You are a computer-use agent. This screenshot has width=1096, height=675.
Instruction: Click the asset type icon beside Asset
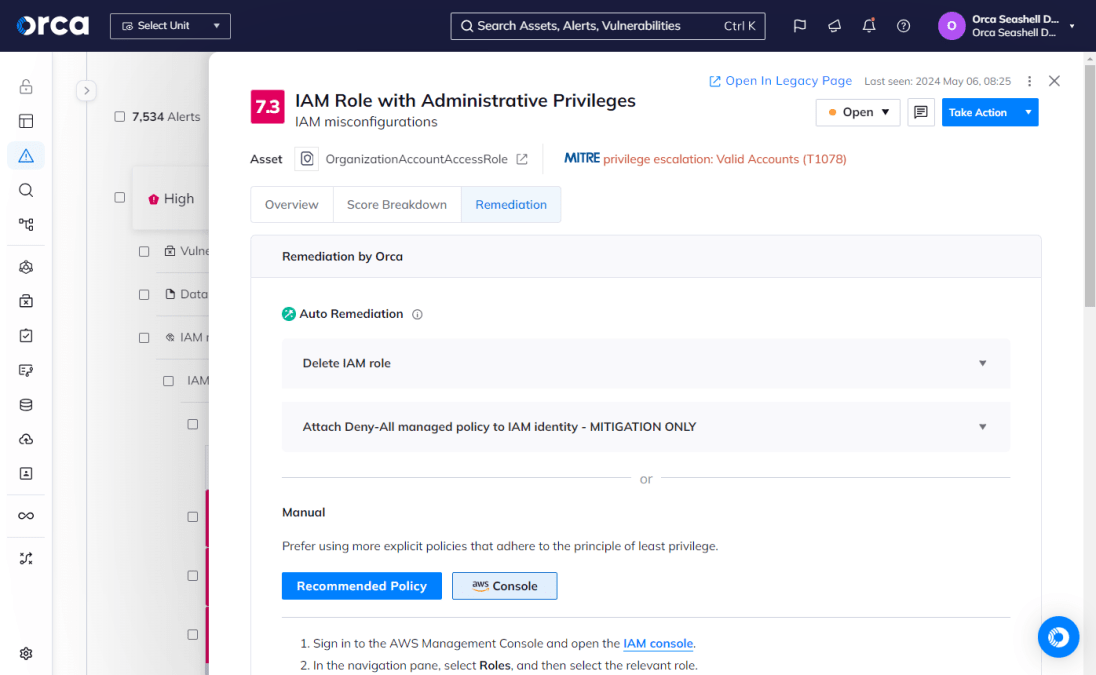(307, 159)
